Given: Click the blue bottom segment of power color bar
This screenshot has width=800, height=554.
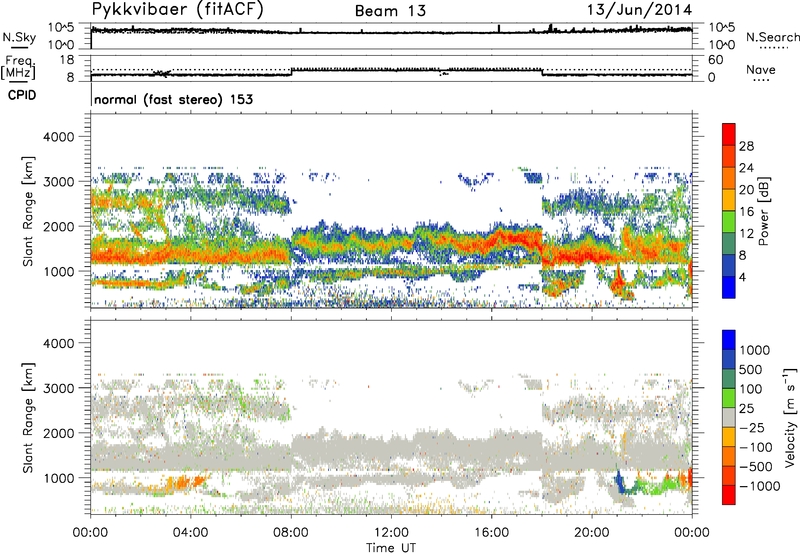Looking at the screenshot, I should [x=729, y=288].
